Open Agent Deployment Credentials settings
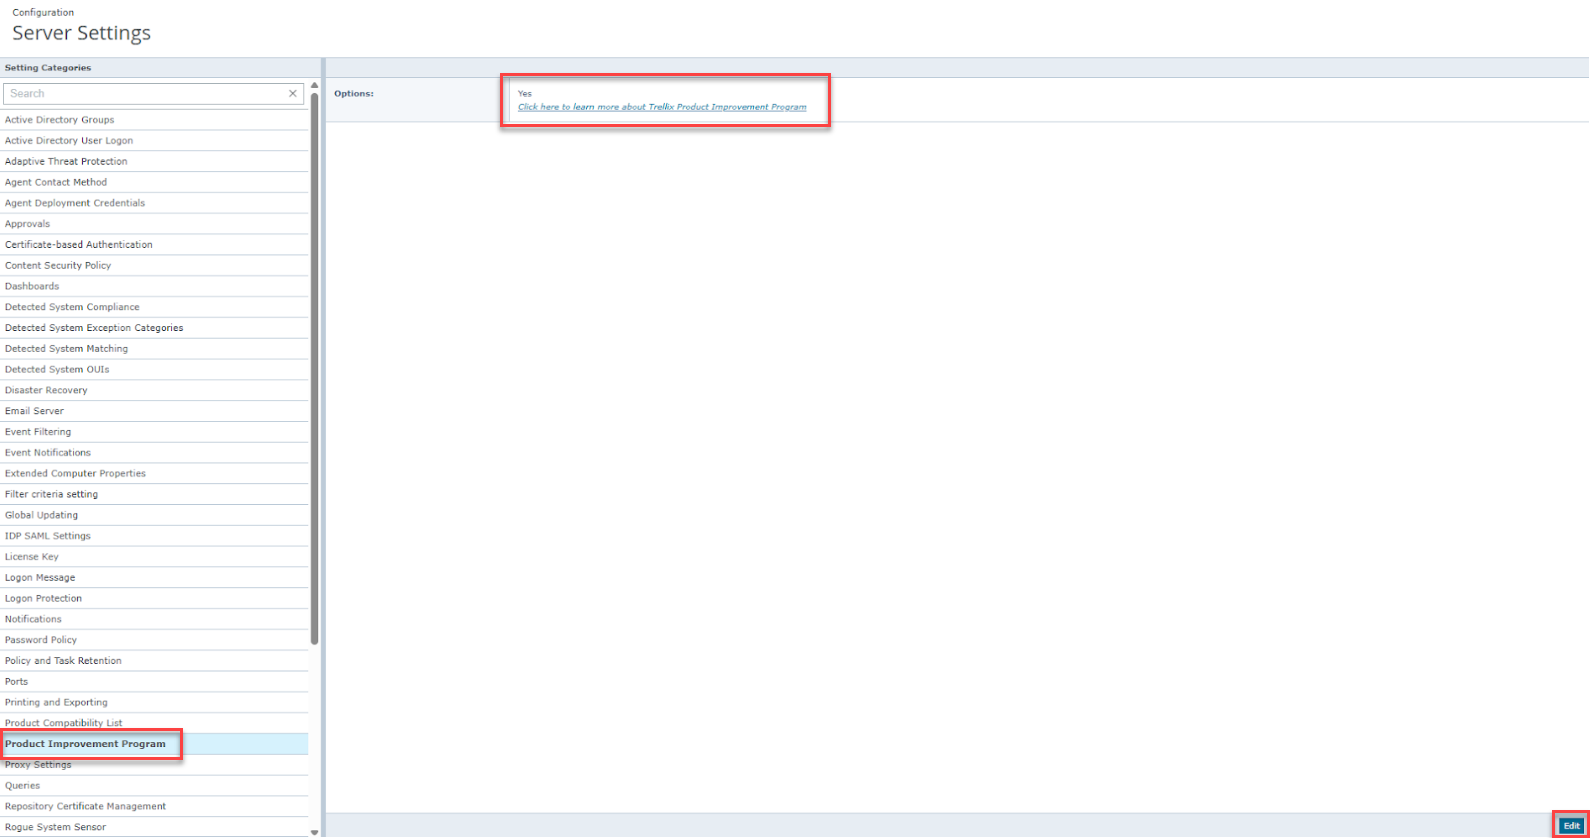Screen dimensions: 1590x838 point(154,203)
